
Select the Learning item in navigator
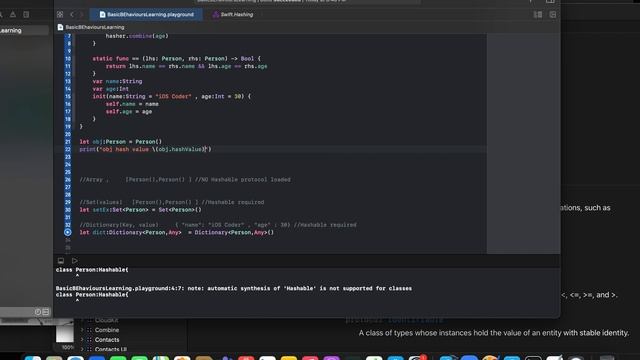pos(24,30)
